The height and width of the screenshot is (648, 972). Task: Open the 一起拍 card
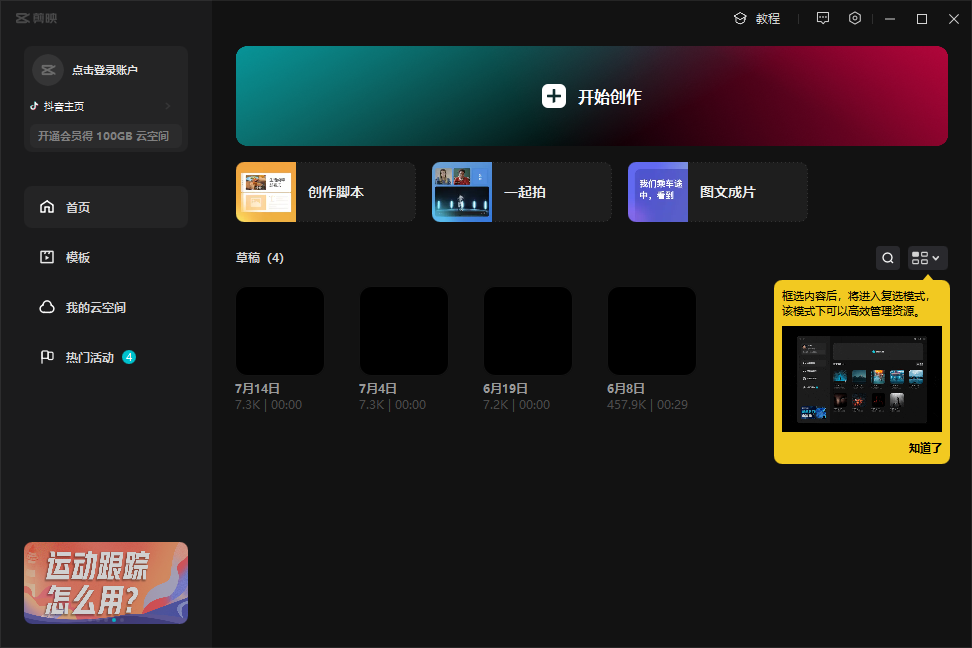point(521,192)
